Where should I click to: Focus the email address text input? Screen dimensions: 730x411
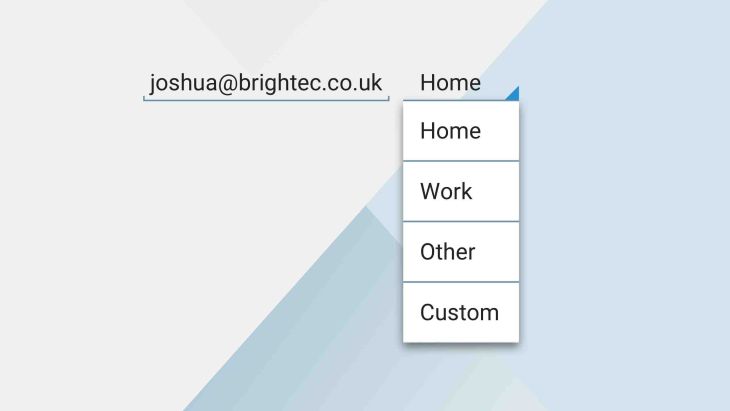pyautogui.click(x=266, y=83)
